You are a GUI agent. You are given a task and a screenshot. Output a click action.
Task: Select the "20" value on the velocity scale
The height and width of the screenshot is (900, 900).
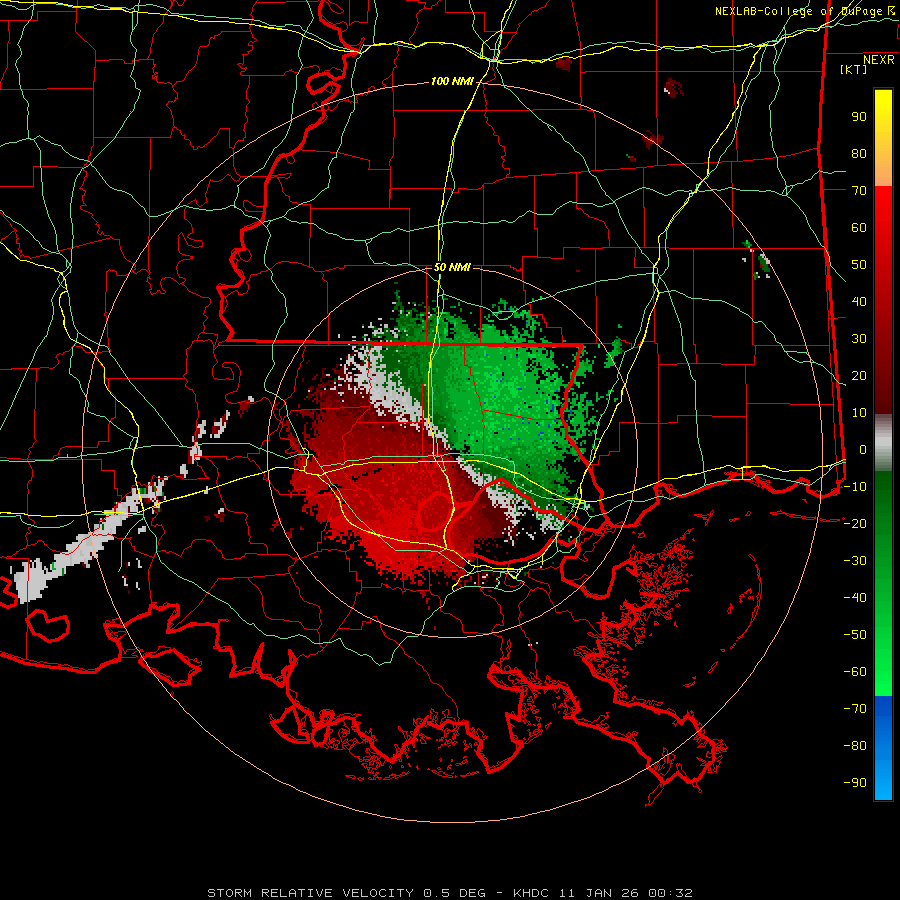[859, 375]
